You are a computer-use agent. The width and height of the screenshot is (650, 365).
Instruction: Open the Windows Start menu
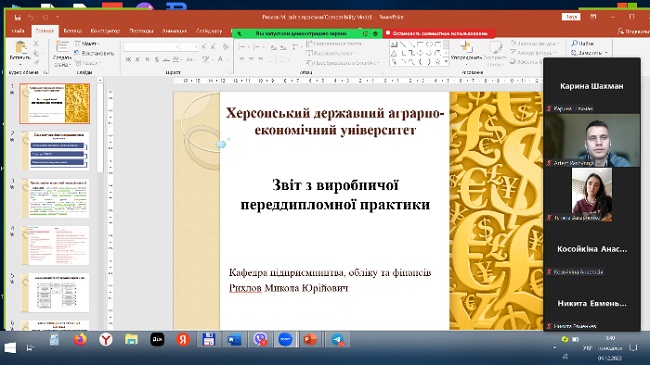pyautogui.click(x=10, y=348)
